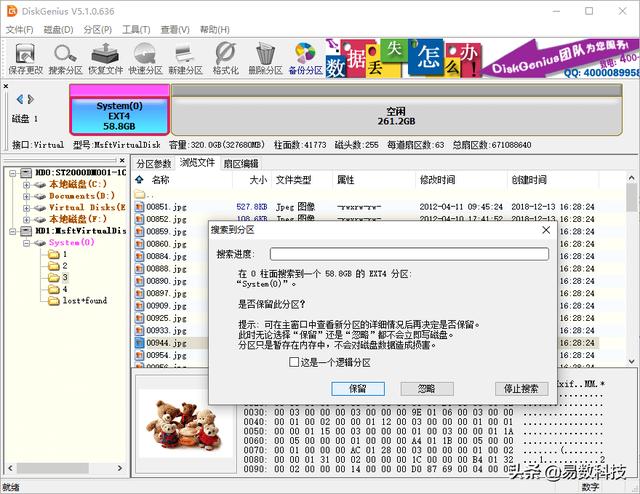Check the 这是一个逻辑分区 checkbox

293,362
